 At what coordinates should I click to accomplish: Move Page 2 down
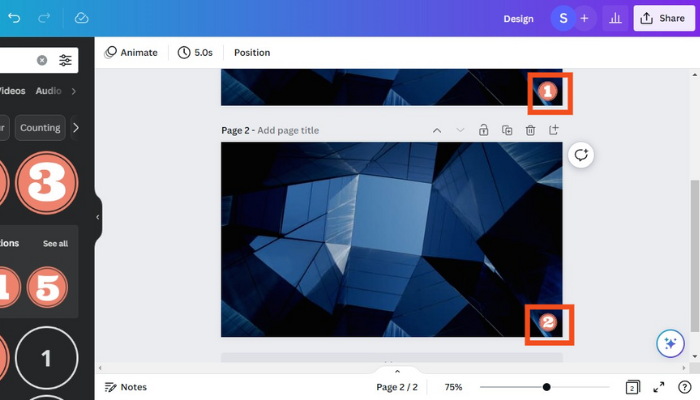tap(460, 130)
